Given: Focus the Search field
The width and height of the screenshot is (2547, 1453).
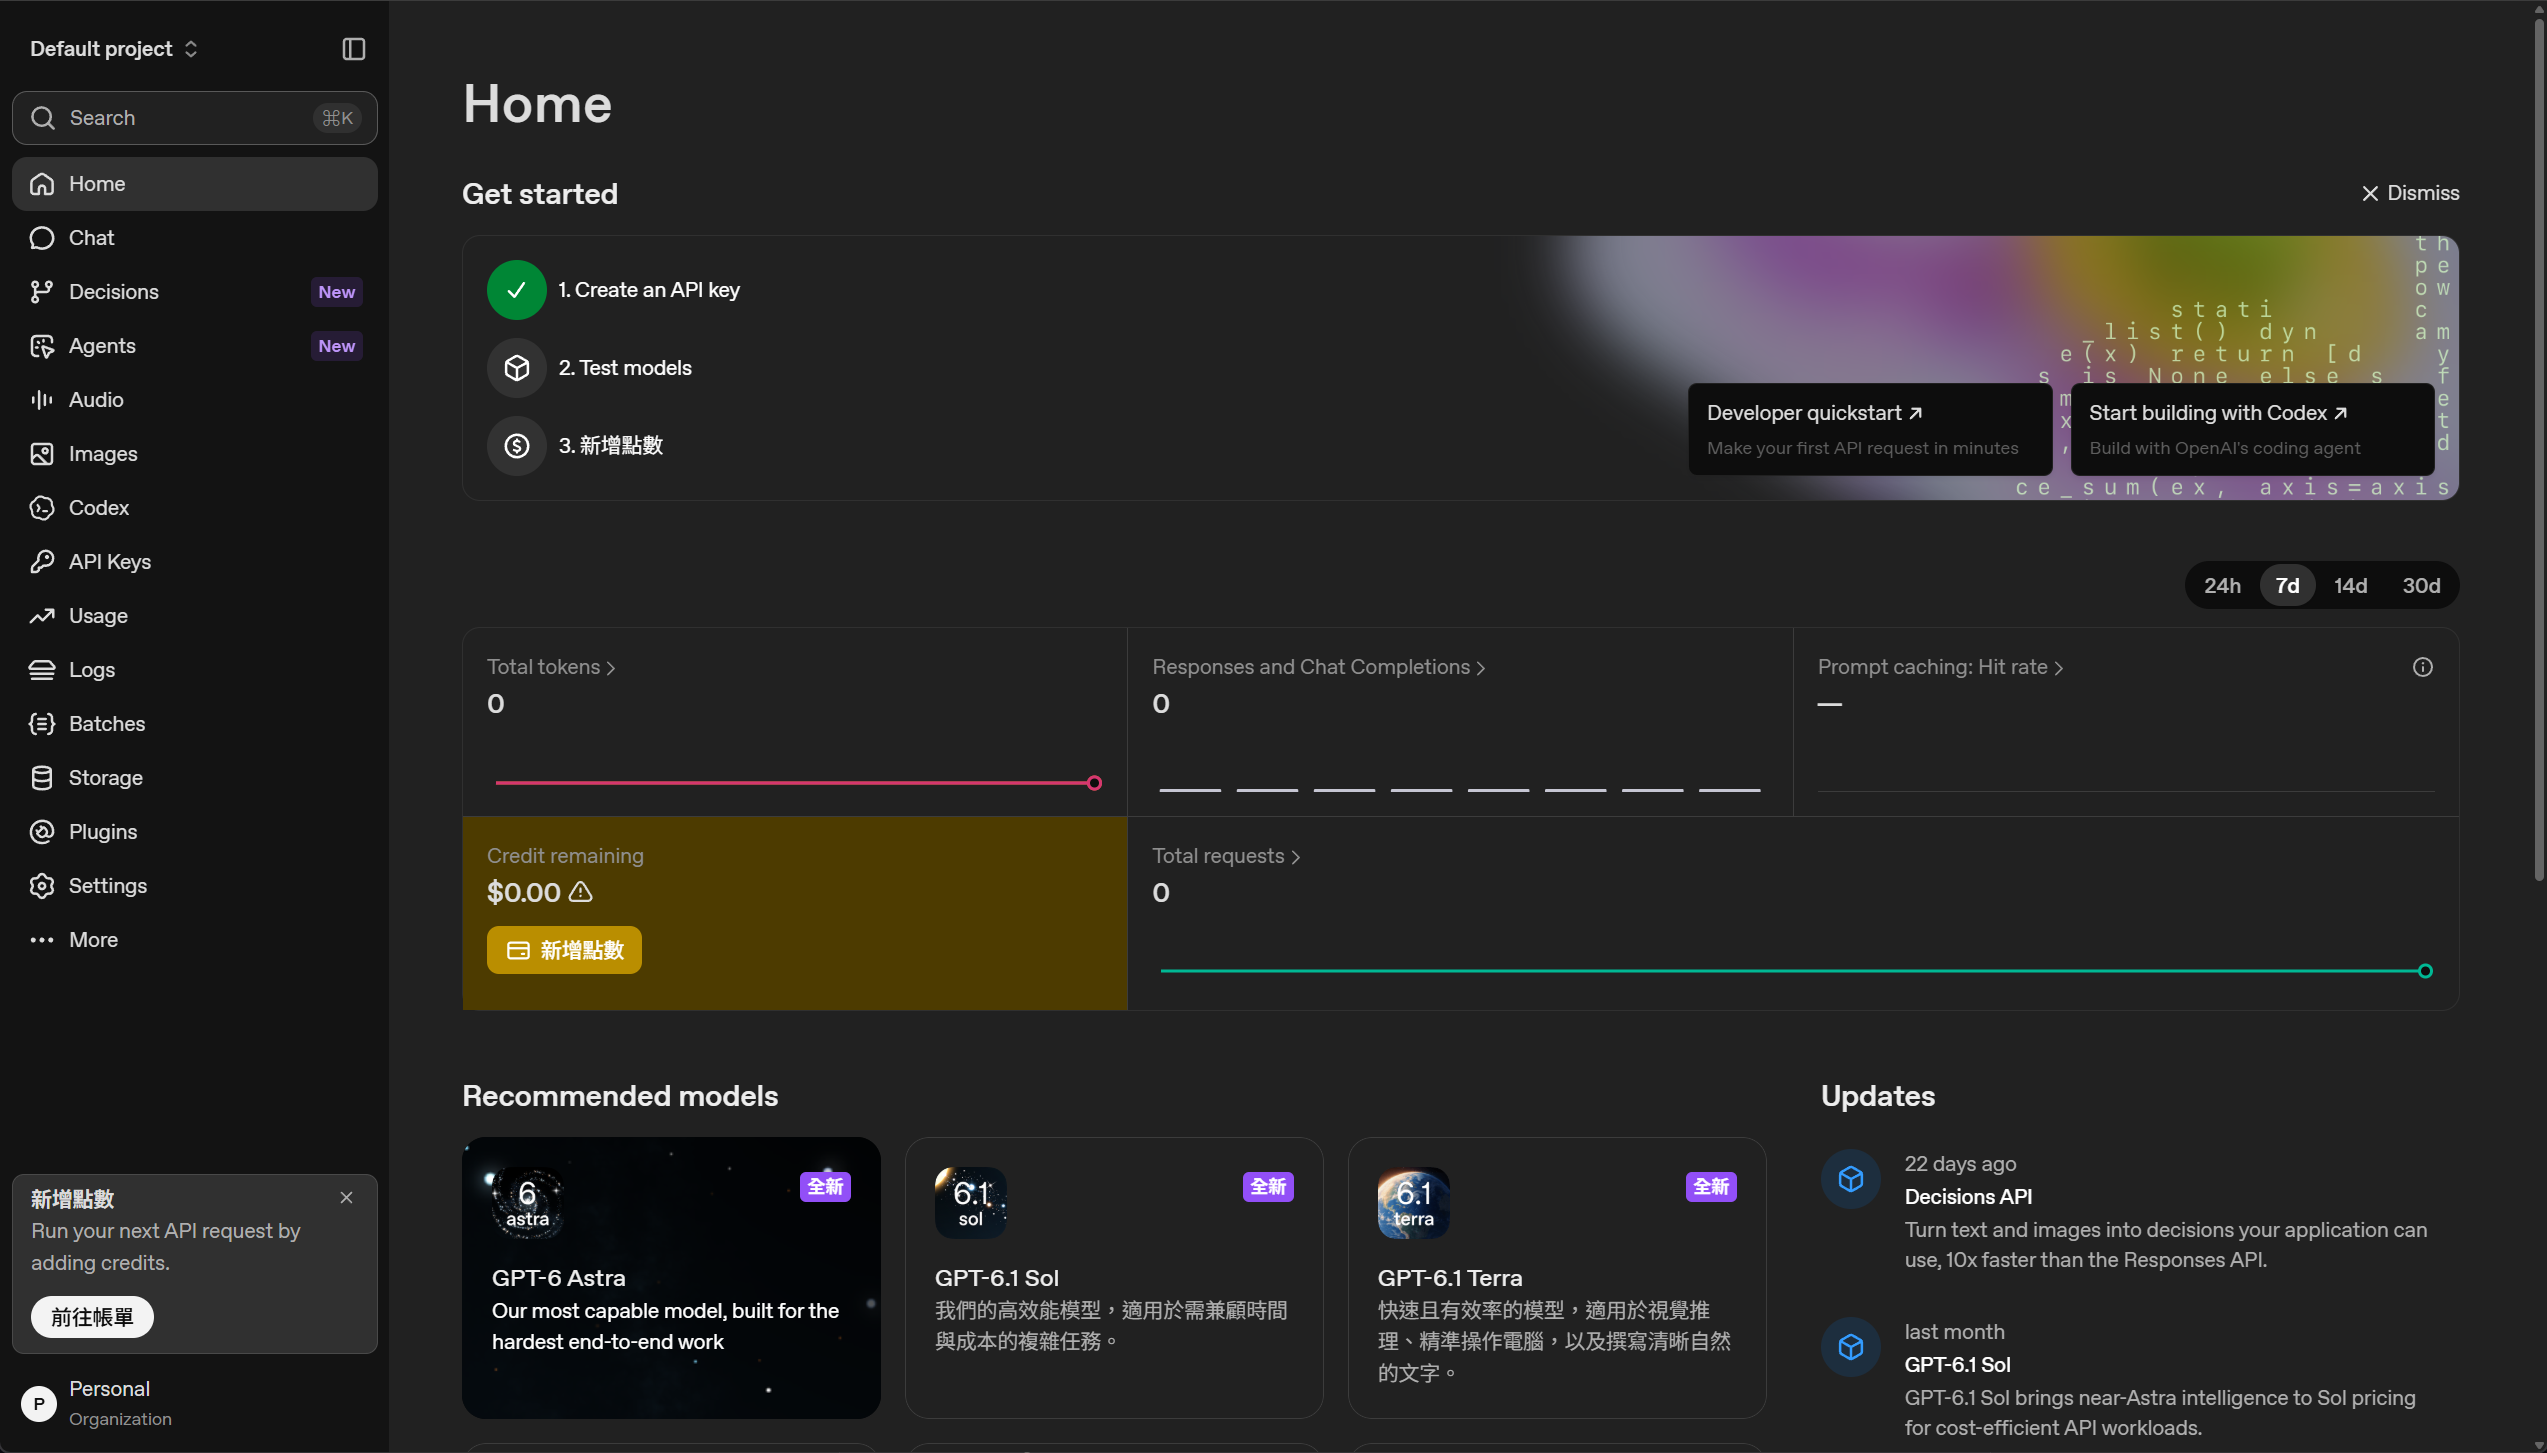Looking at the screenshot, I should tap(194, 118).
